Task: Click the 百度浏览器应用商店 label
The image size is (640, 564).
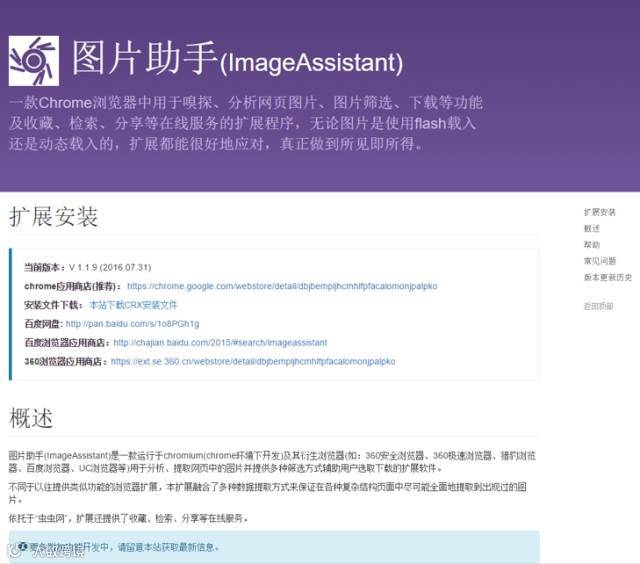Action: tap(67, 342)
